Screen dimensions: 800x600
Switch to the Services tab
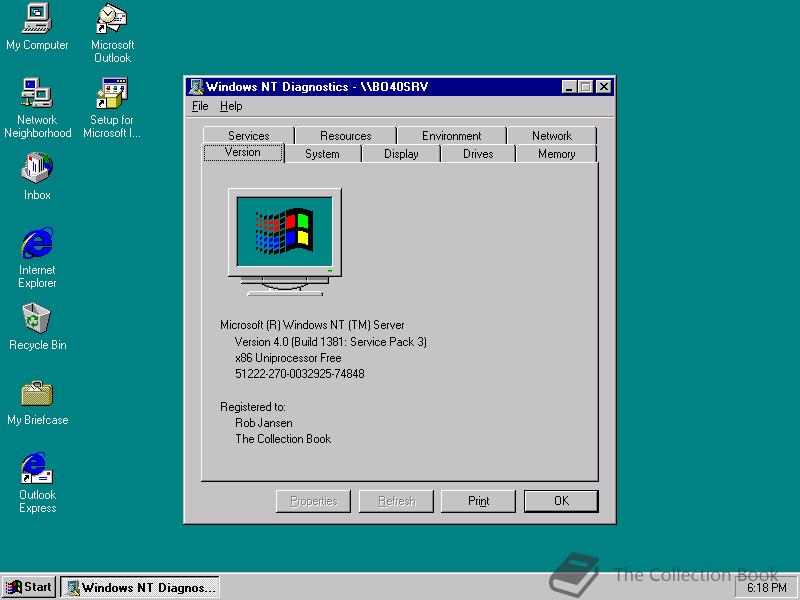(x=248, y=136)
